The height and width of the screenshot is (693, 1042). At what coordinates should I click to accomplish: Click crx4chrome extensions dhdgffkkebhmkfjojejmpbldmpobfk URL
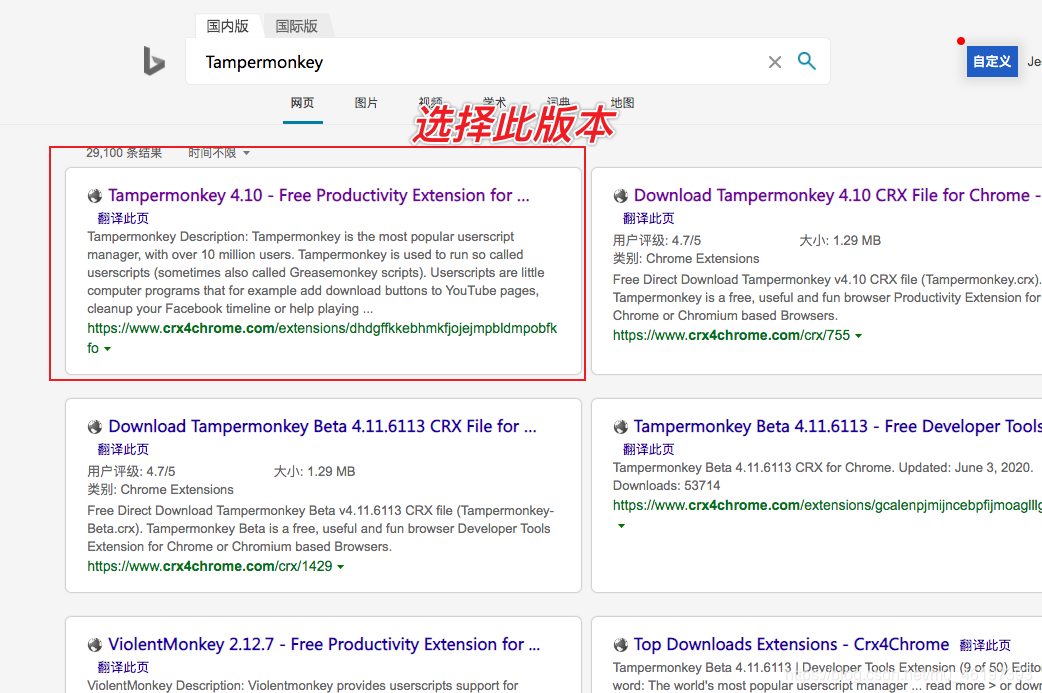pos(322,328)
